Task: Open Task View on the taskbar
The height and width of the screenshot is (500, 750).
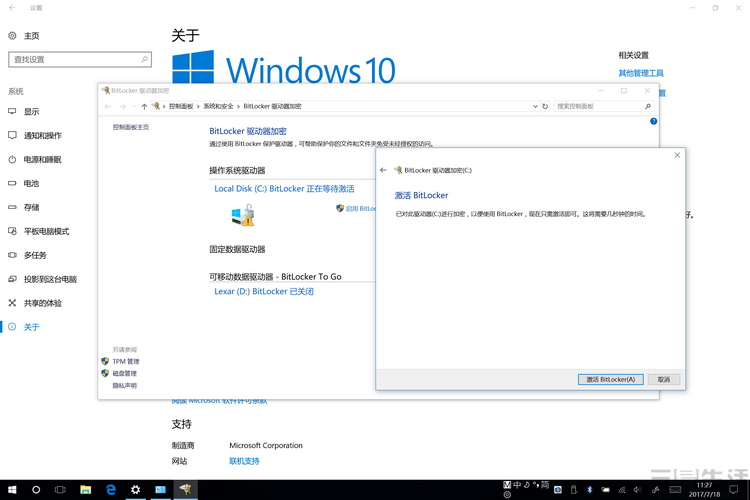Action: tap(60, 489)
